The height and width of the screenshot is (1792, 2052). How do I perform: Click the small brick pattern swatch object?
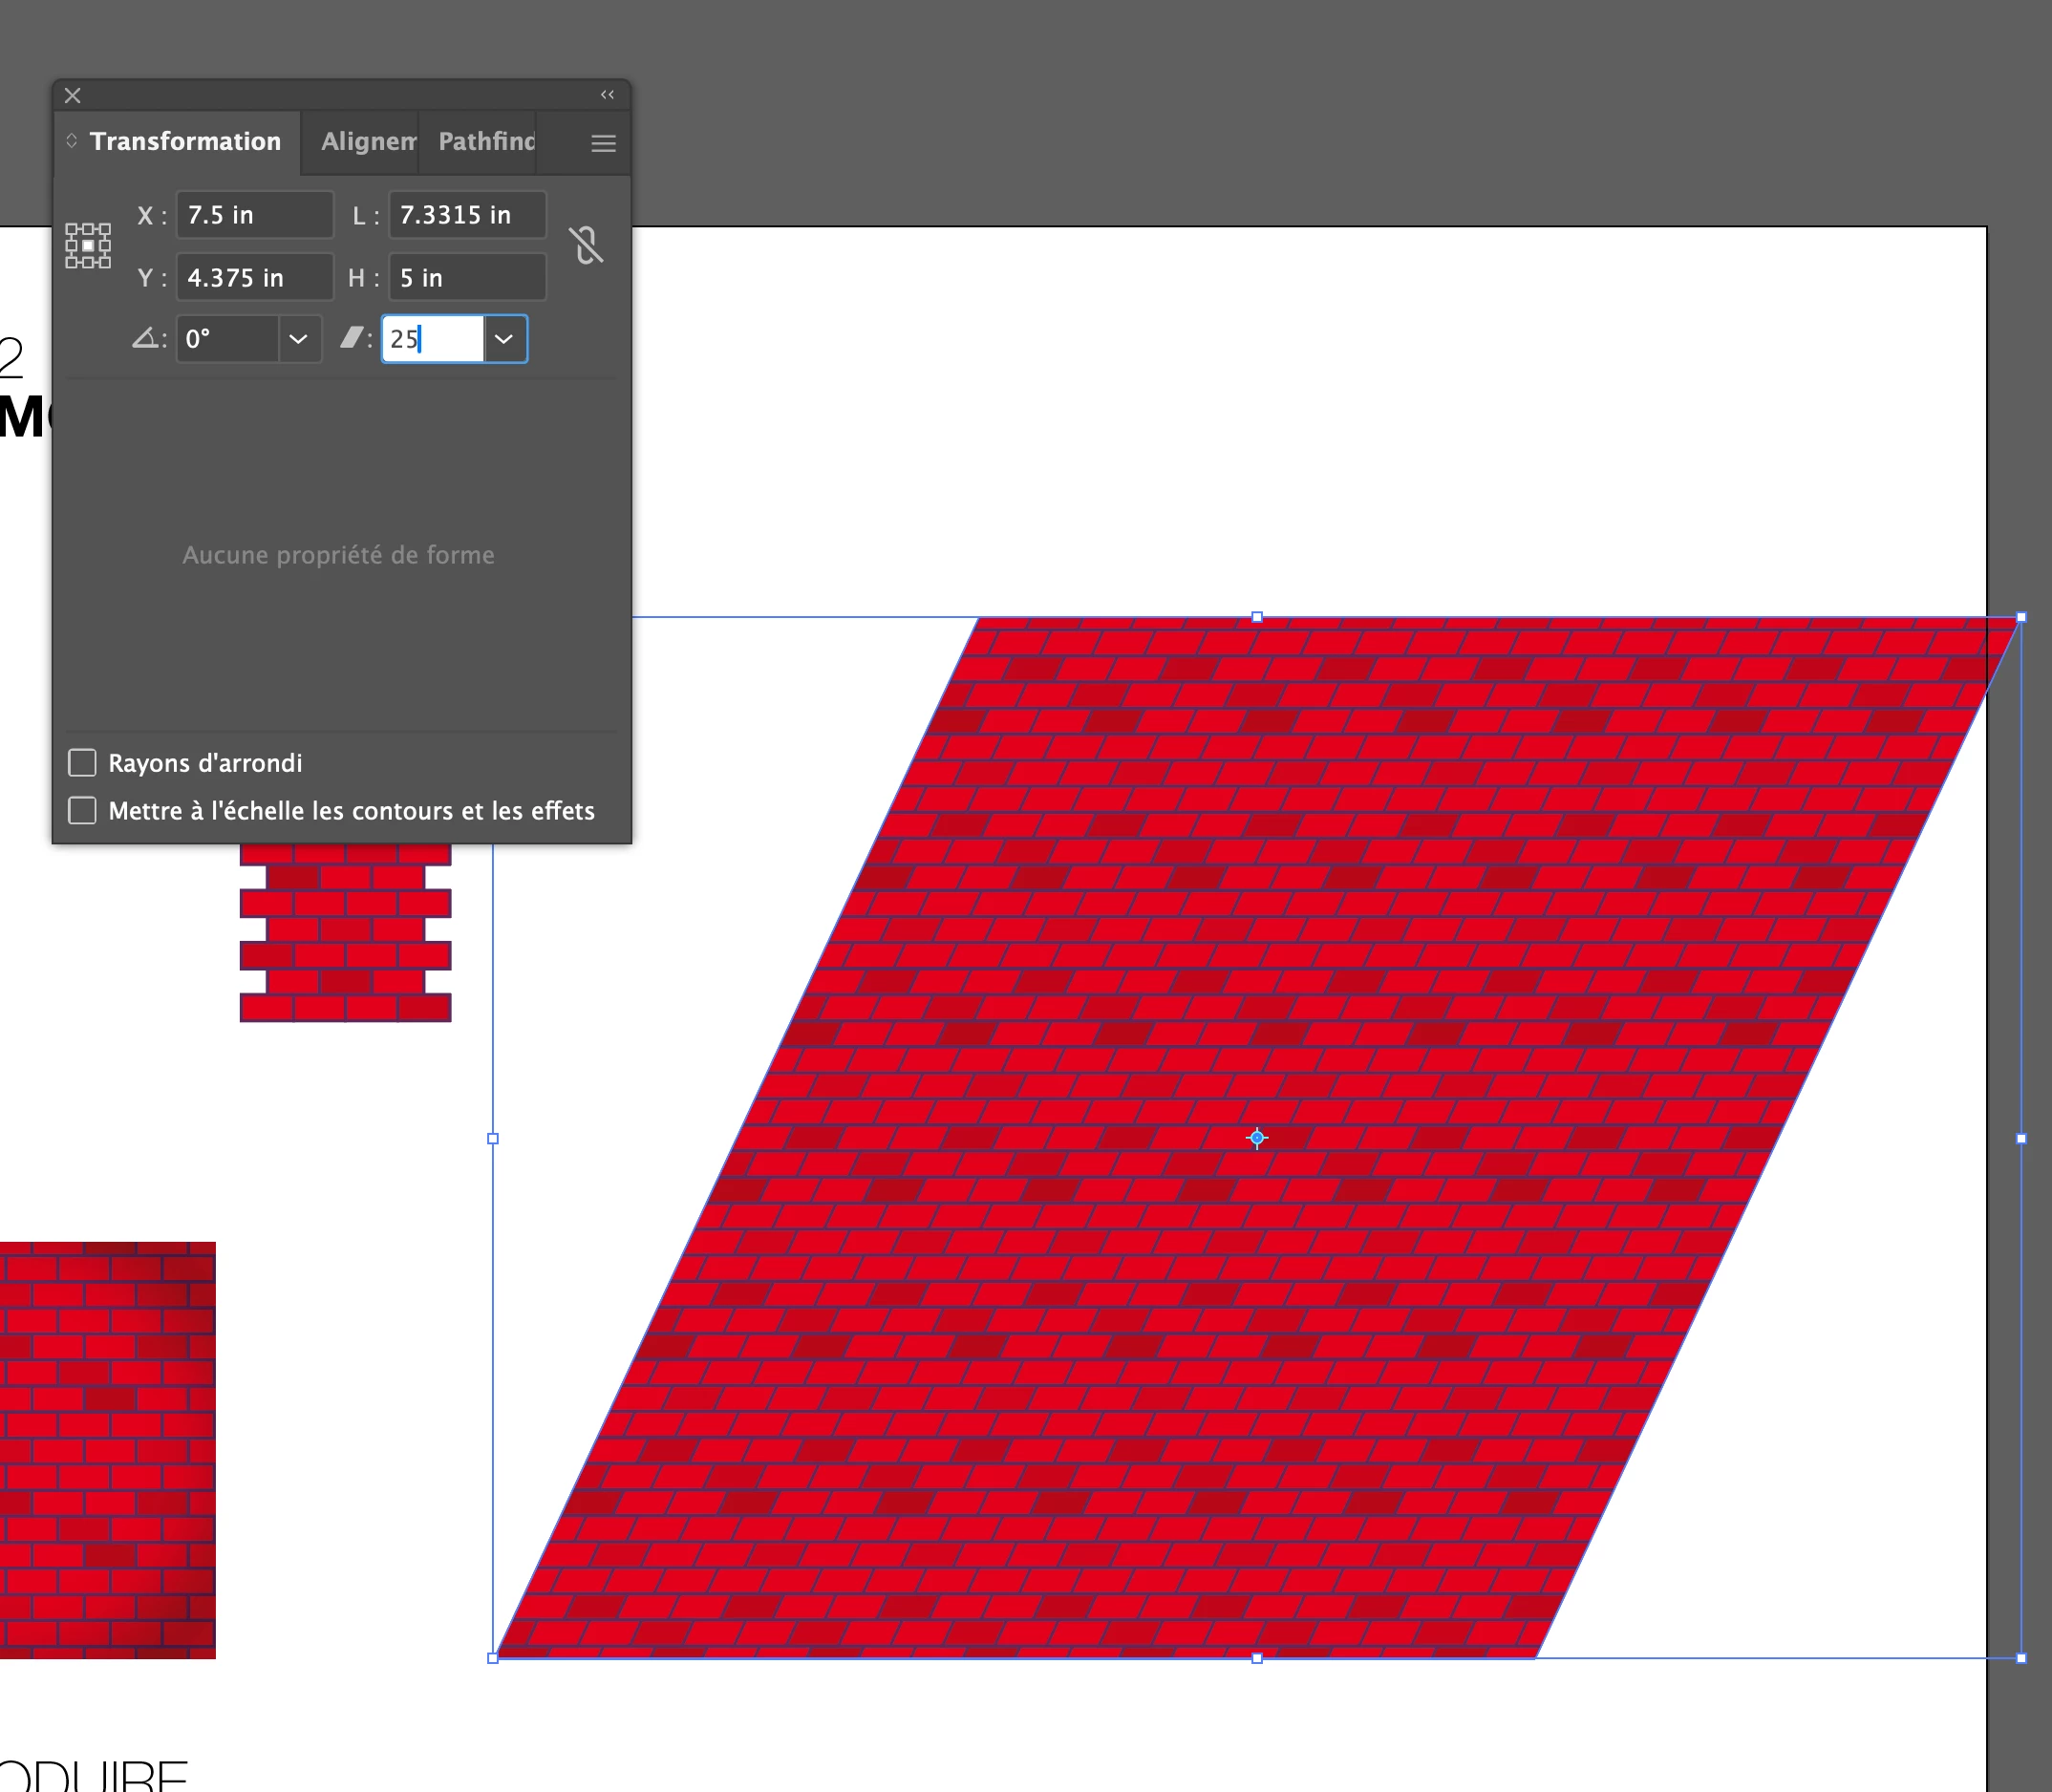click(345, 932)
